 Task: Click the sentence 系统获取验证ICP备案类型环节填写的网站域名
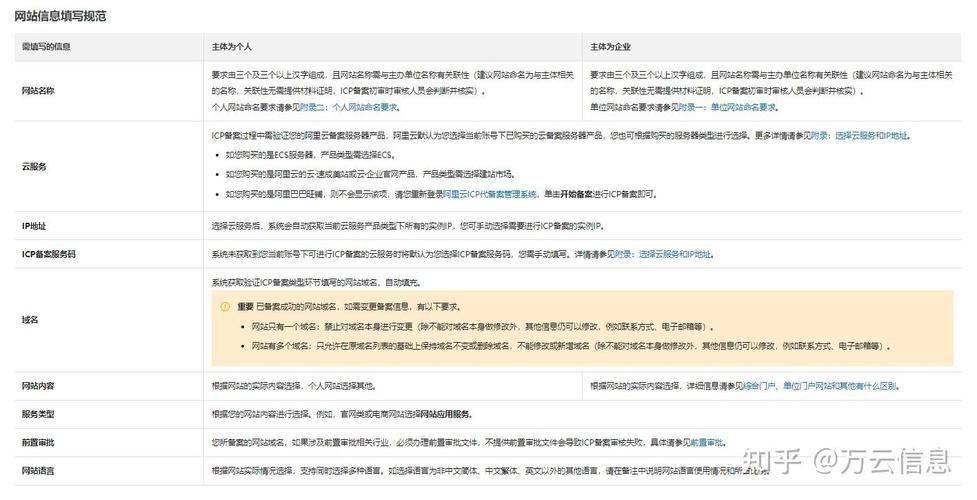click(317, 282)
